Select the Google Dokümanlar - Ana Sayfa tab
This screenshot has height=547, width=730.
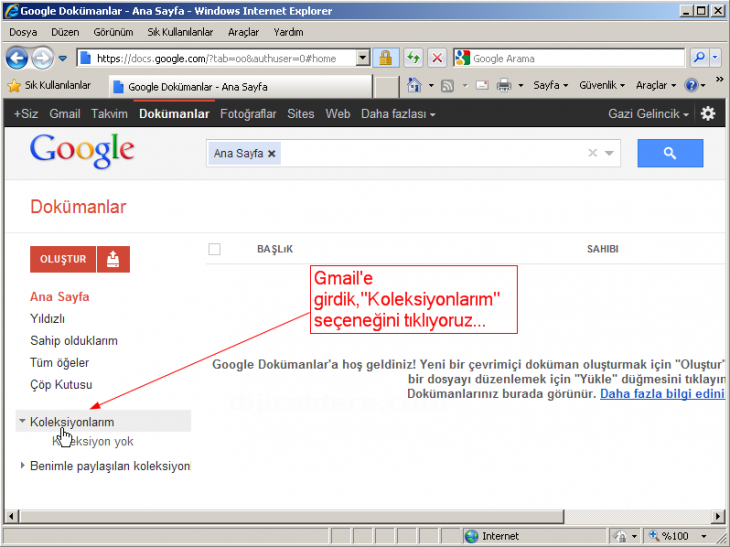click(241, 87)
